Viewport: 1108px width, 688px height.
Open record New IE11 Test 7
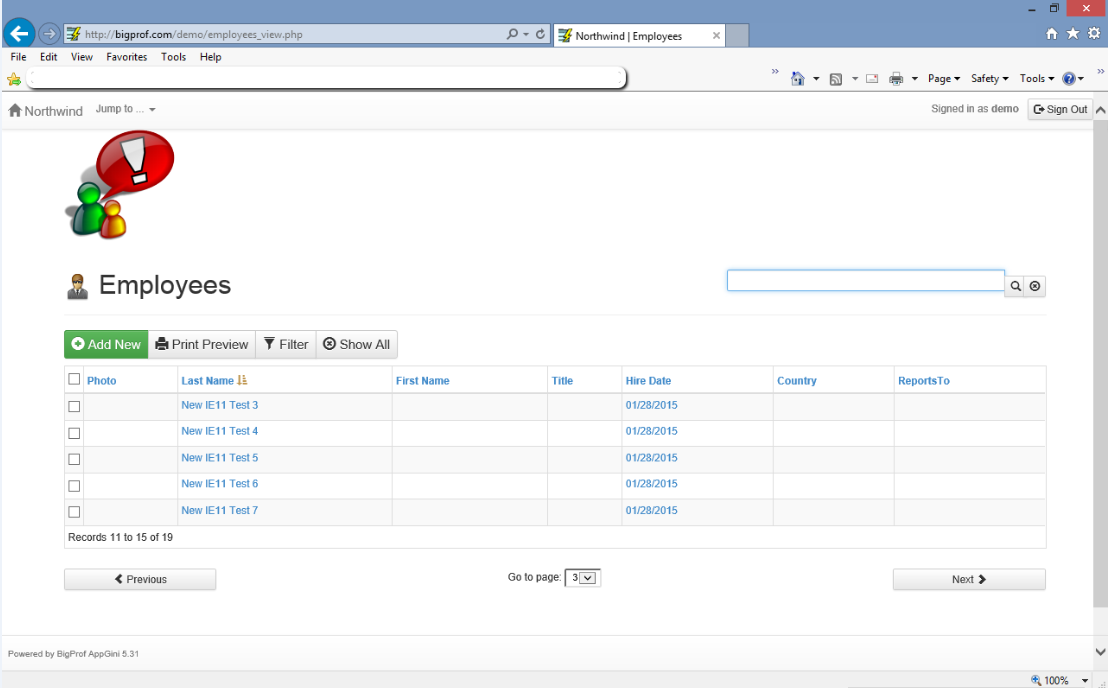220,510
